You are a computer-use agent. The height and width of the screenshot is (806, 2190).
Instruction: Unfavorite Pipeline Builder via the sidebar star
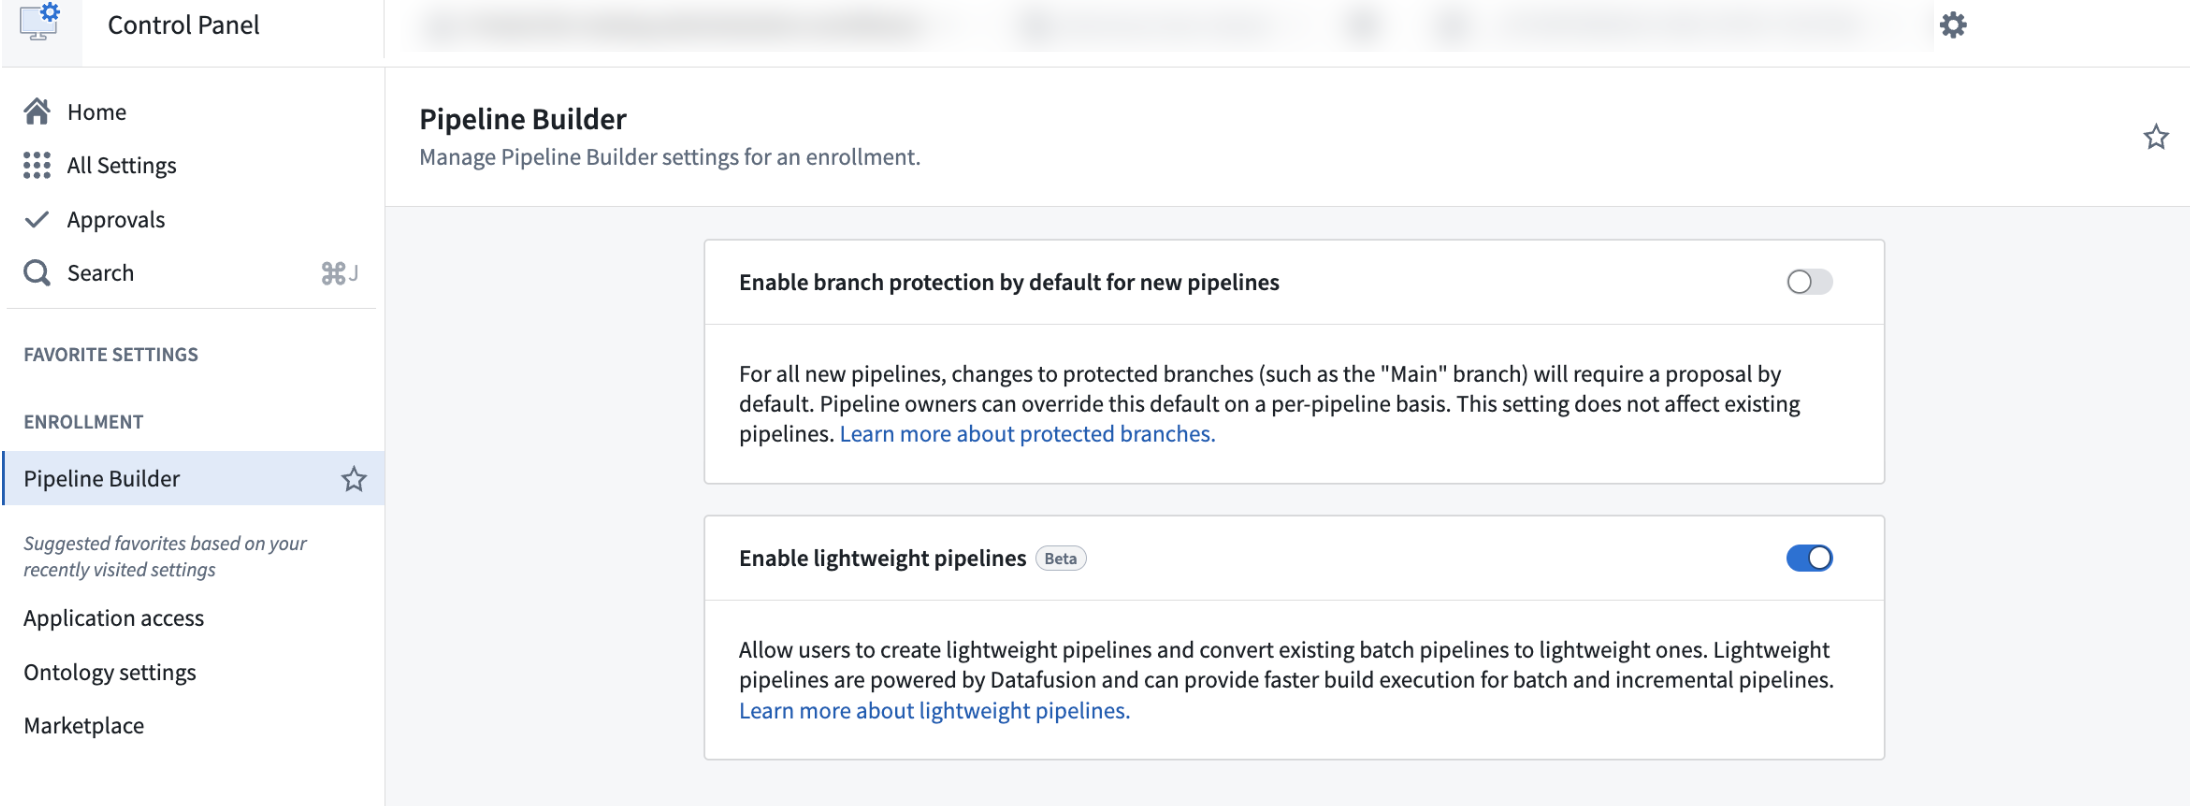pos(355,480)
